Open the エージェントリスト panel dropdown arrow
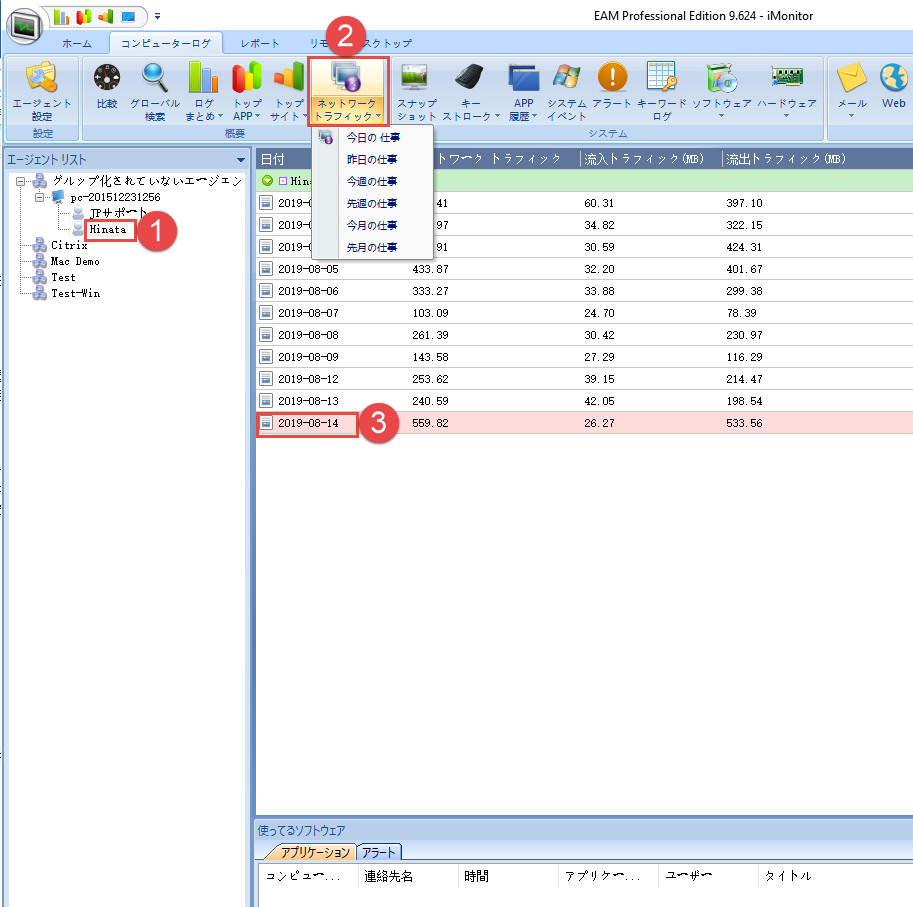The height and width of the screenshot is (907, 913). [241, 160]
